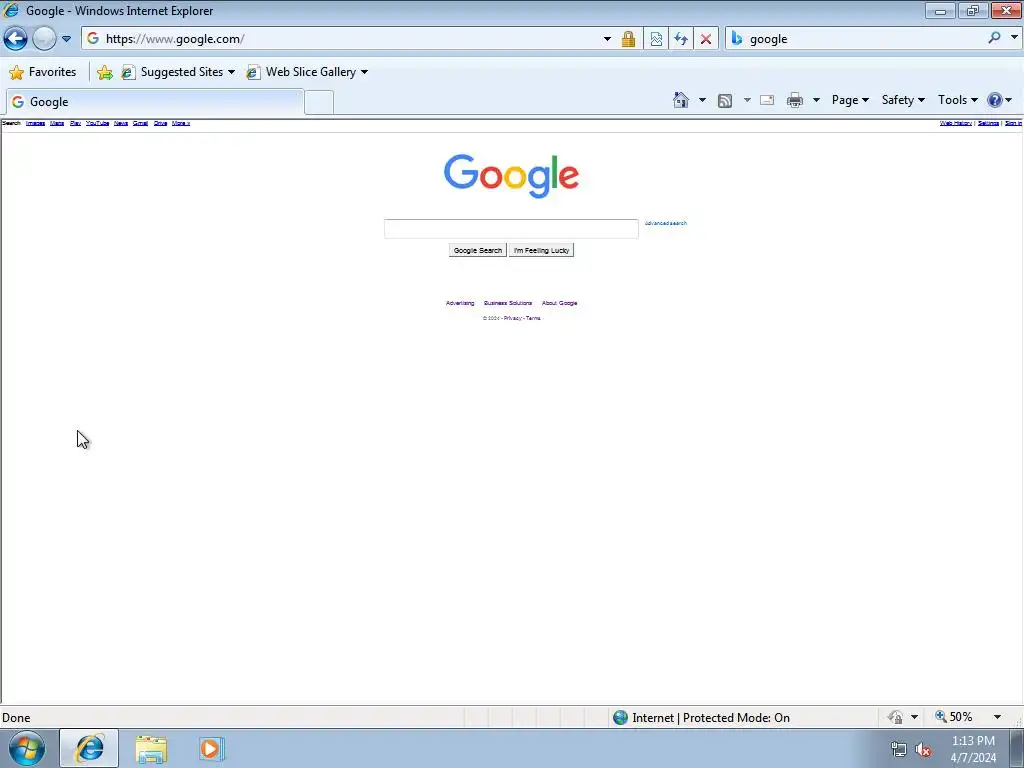
Task: Click the Print icon
Action: [795, 100]
